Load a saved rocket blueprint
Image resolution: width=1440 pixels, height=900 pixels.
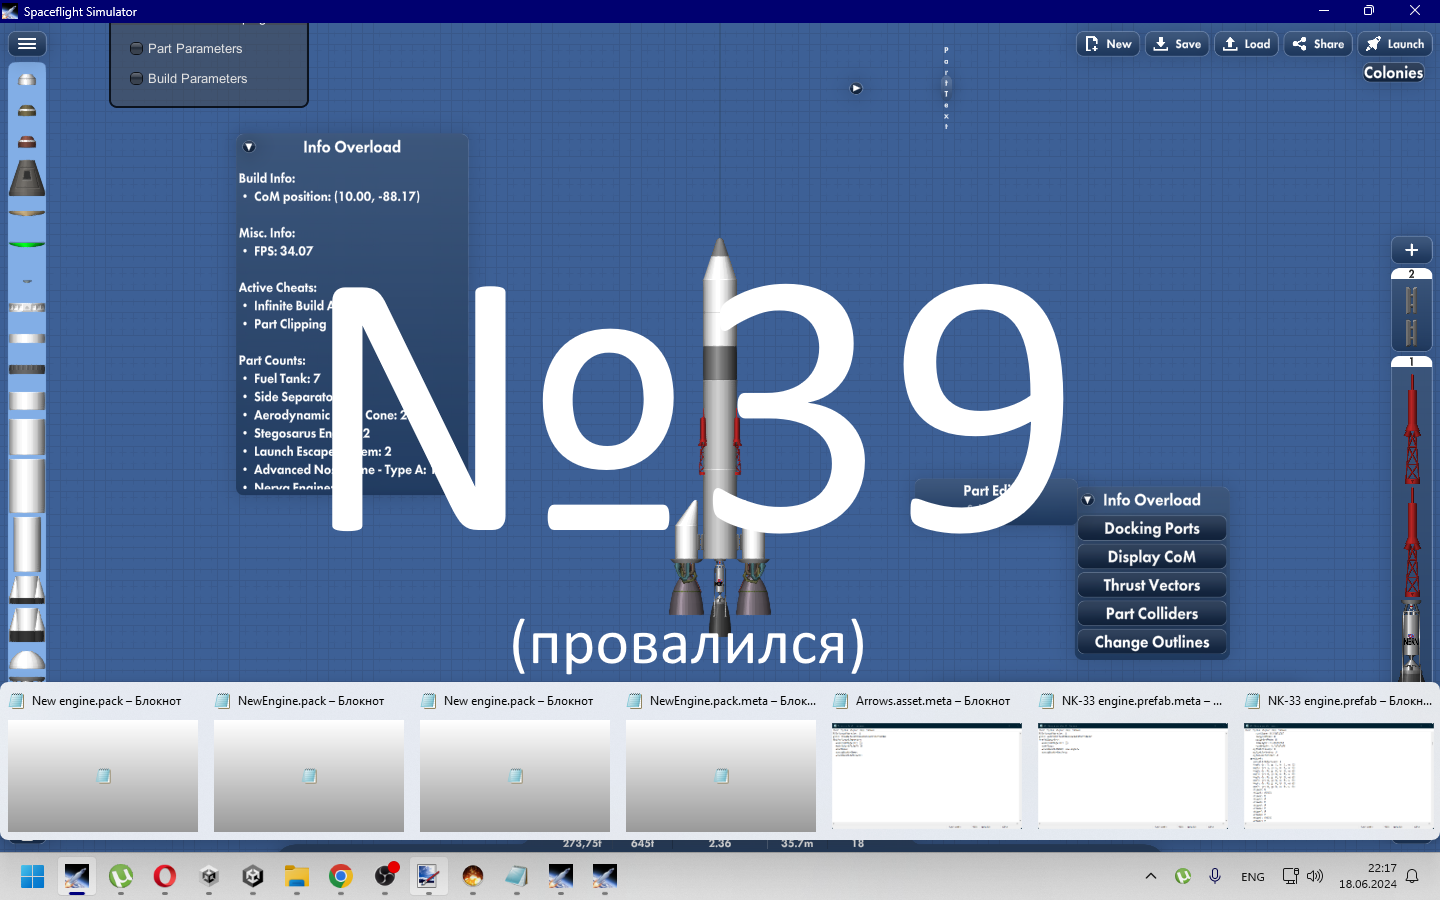1246,44
